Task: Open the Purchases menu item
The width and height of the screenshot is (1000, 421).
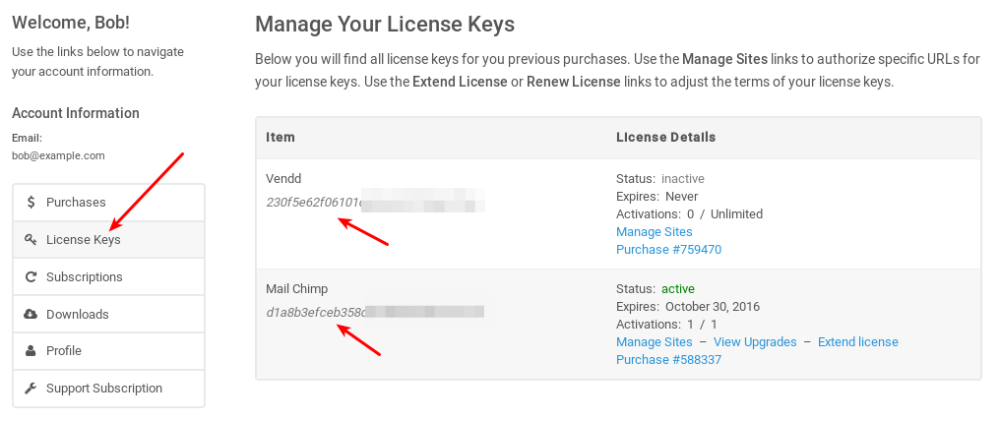Action: (x=76, y=203)
